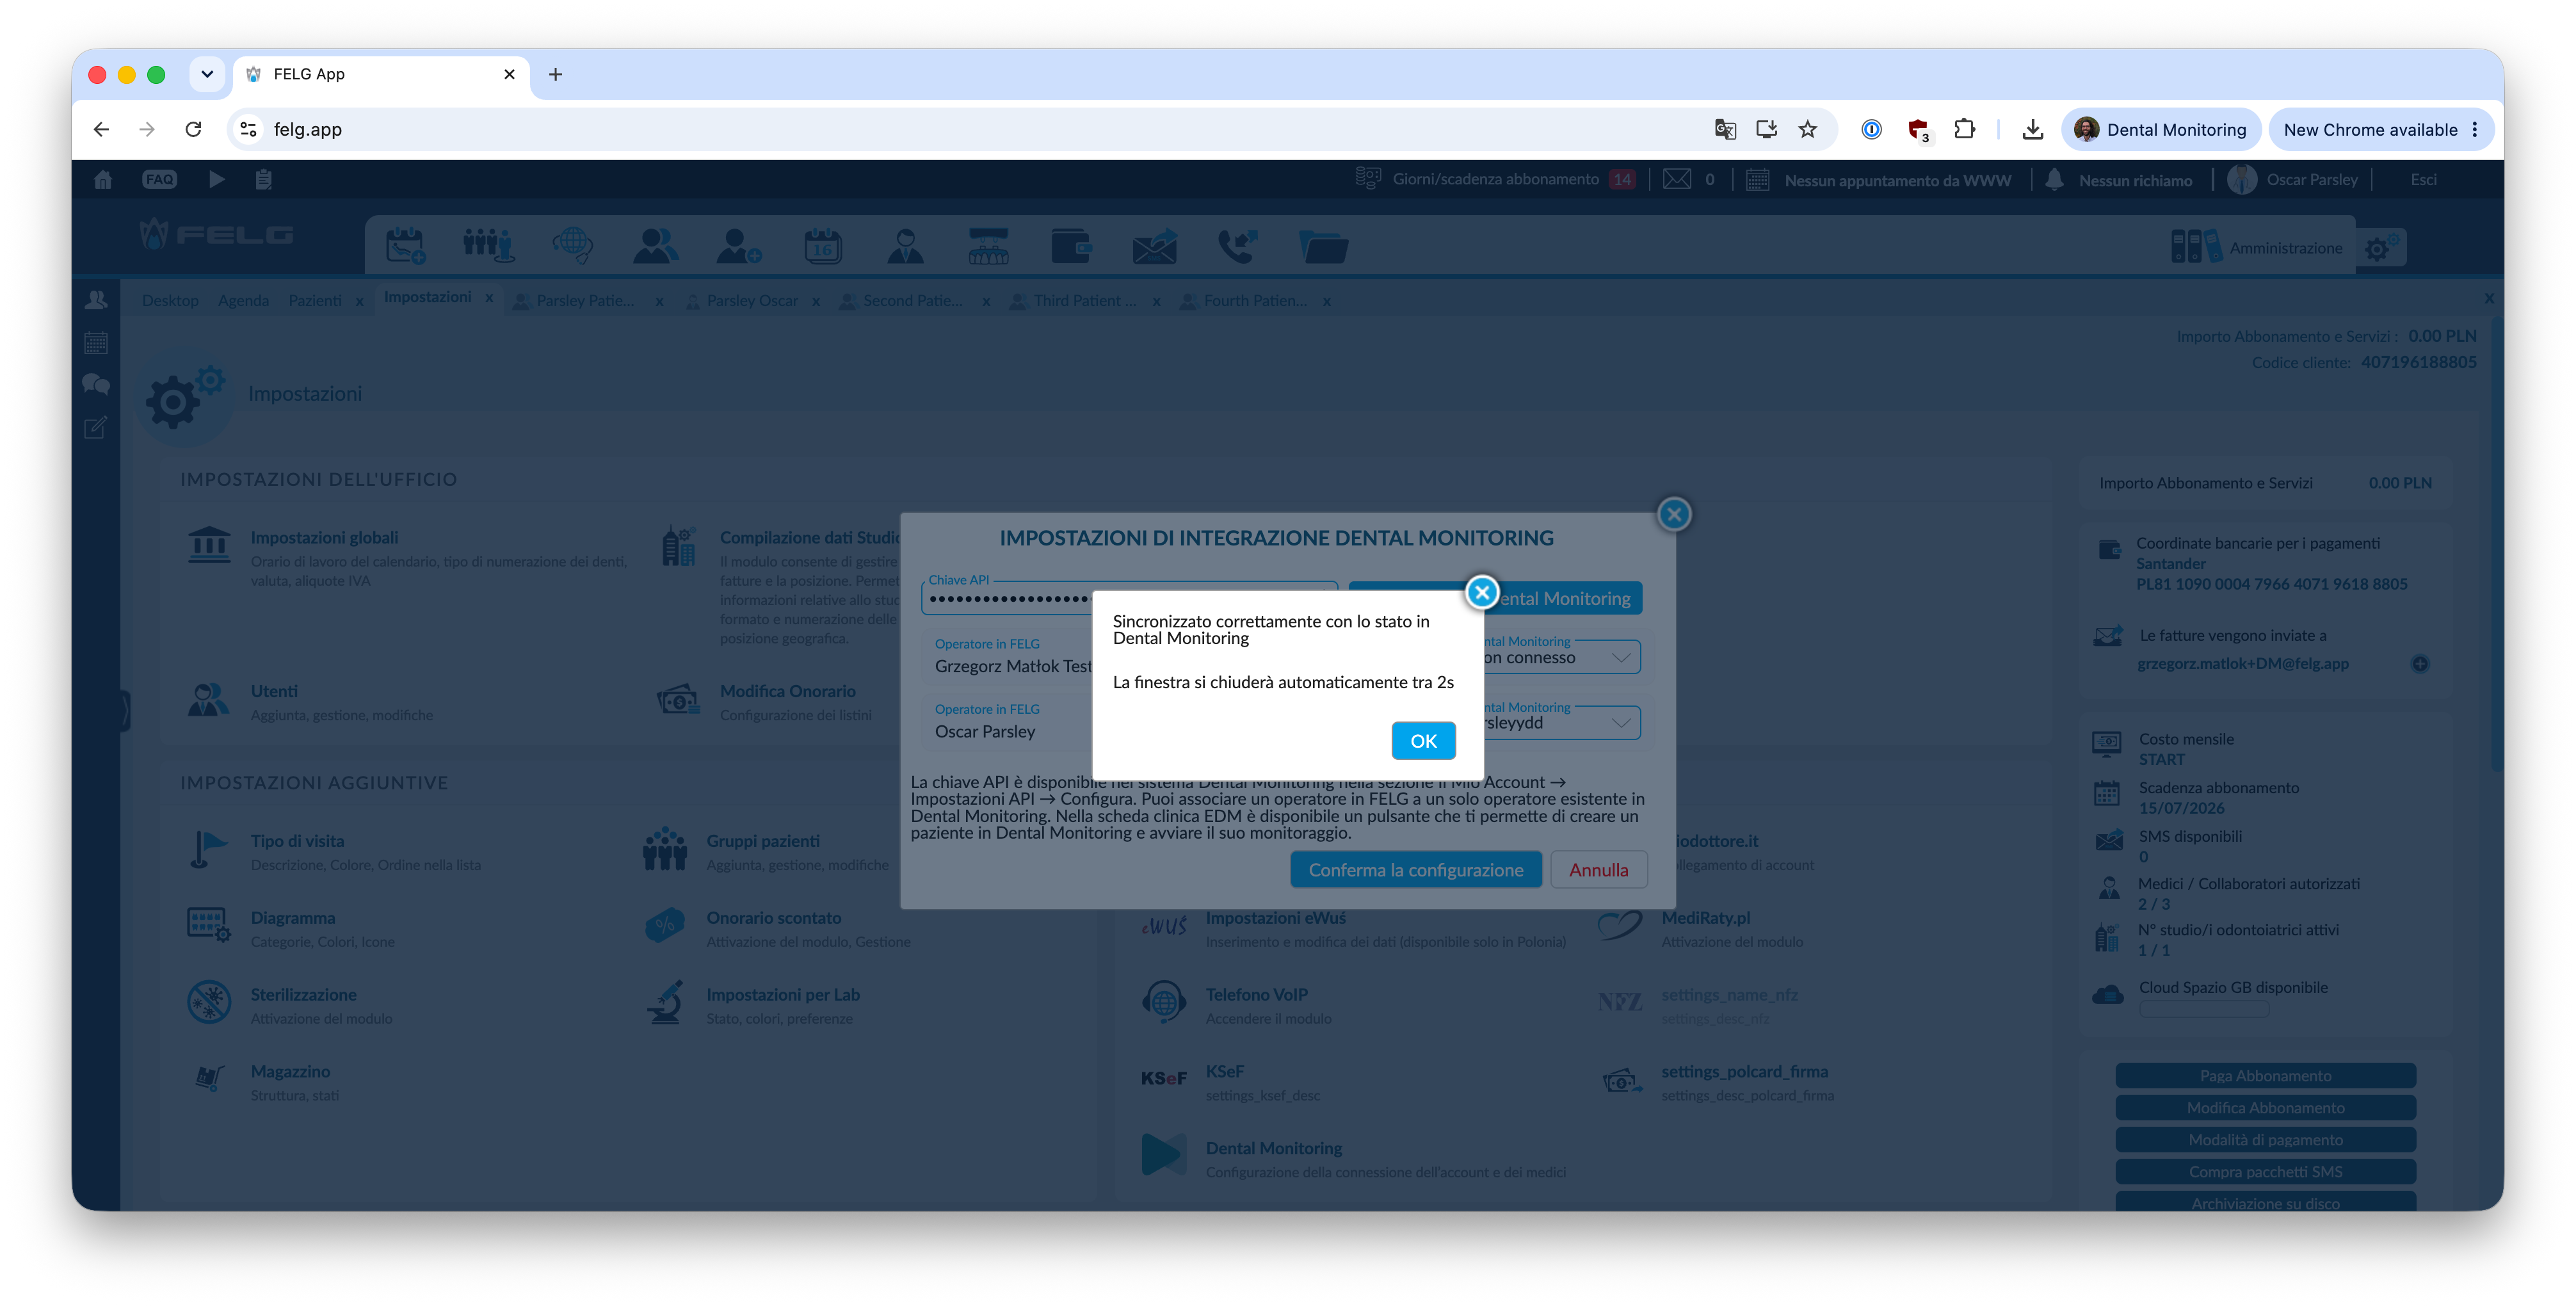
Task: Switch to the Parsley Oscar tab
Action: tap(751, 300)
